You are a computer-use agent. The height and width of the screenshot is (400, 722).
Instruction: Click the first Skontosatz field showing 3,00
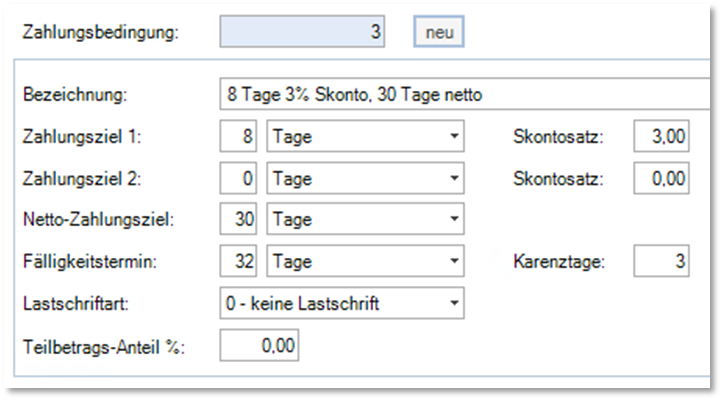[x=661, y=137]
